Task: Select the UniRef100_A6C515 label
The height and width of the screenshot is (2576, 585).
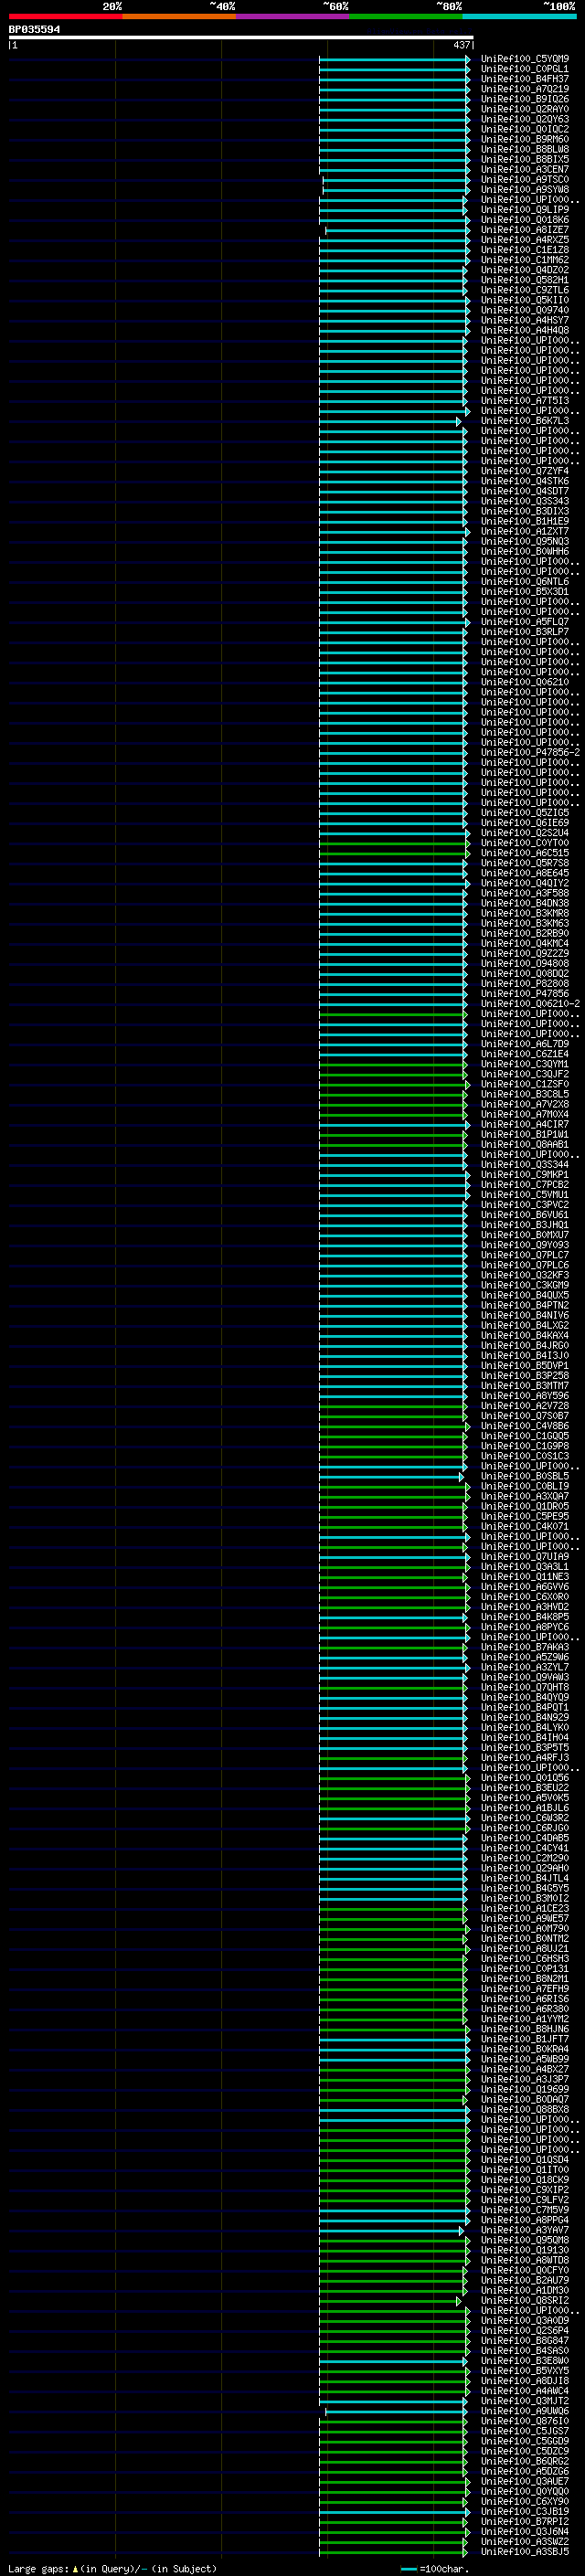Action: [525, 853]
